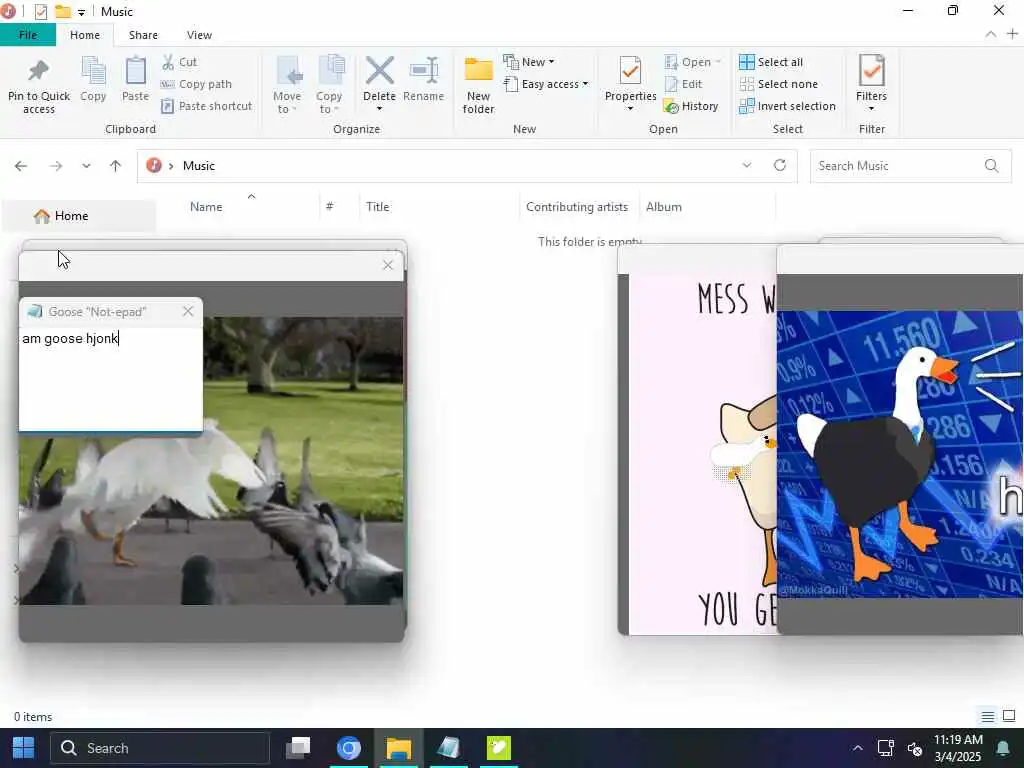Open the New item dropdown
The width and height of the screenshot is (1024, 768).
[529, 62]
